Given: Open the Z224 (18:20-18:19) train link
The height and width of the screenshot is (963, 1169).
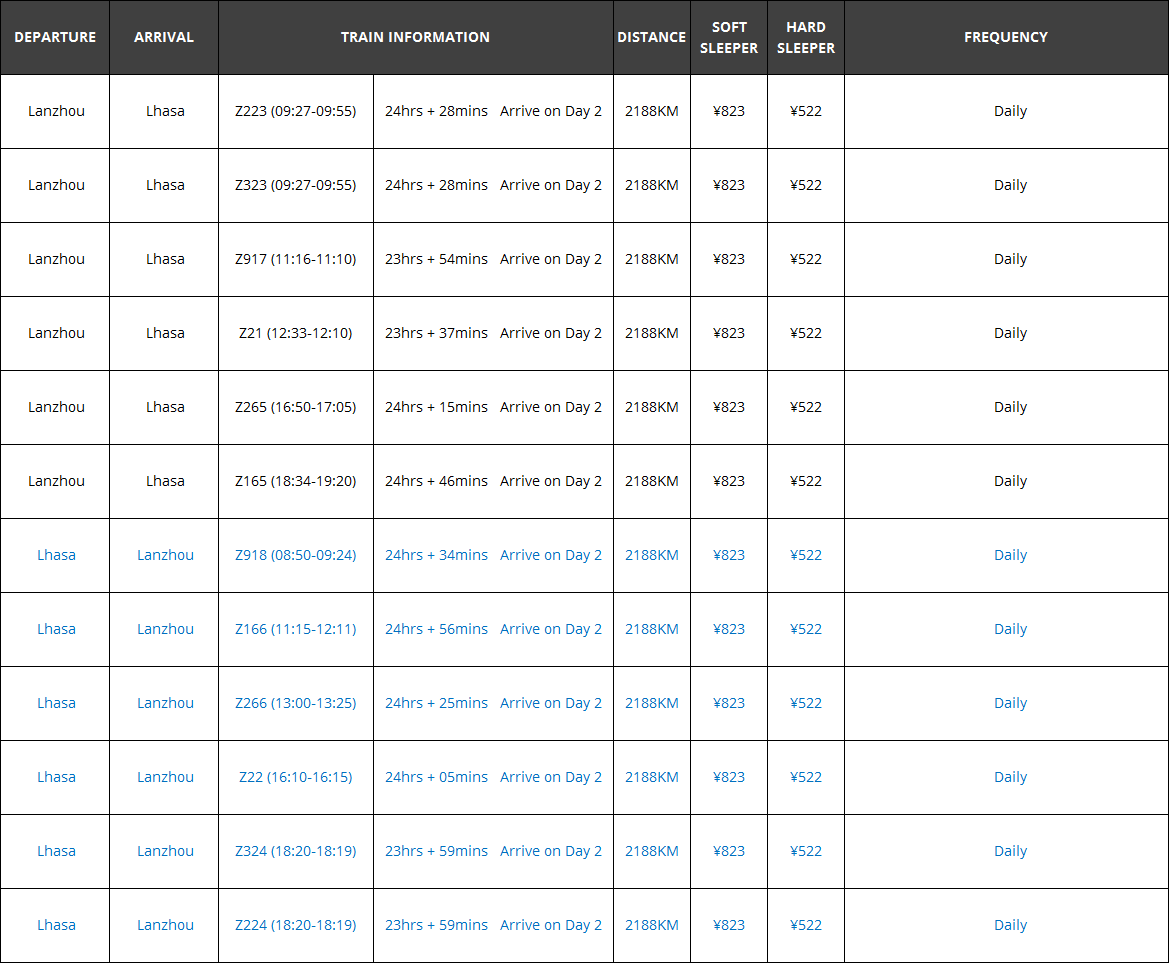Looking at the screenshot, I should click(x=295, y=925).
